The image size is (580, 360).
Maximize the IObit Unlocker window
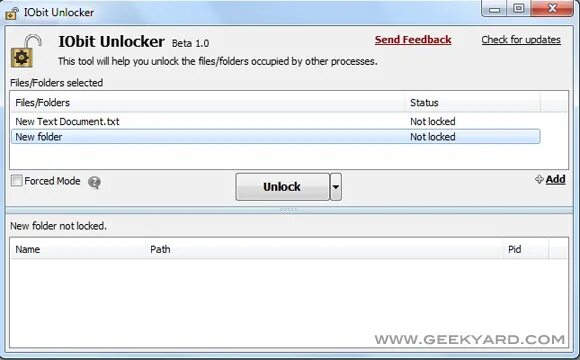click(x=519, y=9)
